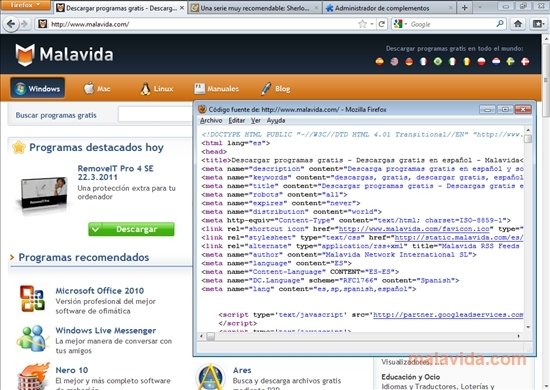Go back with the browser back arrow
Screen dimensions: 550x390
11,24
